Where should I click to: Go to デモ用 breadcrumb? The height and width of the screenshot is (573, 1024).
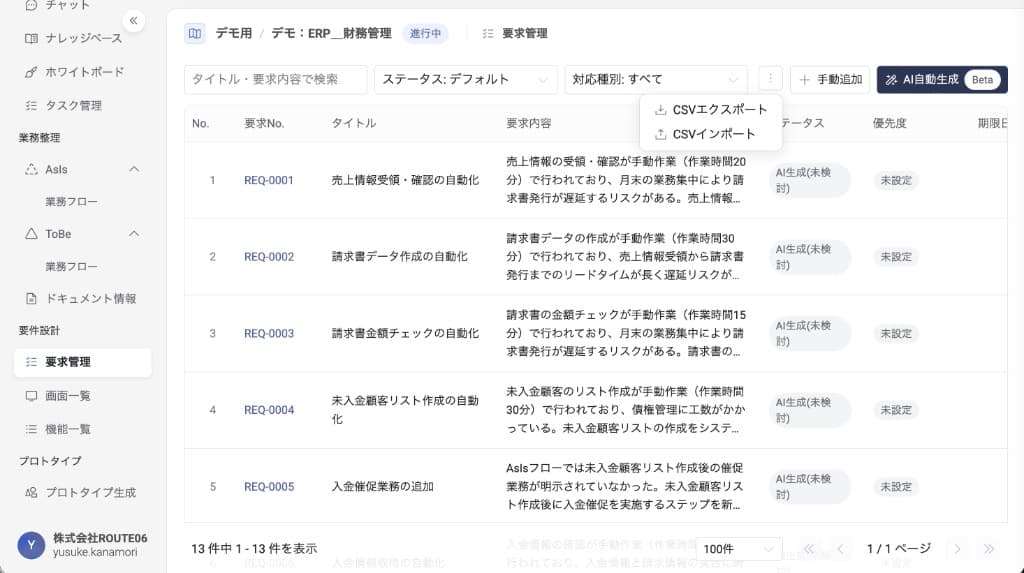[234, 33]
